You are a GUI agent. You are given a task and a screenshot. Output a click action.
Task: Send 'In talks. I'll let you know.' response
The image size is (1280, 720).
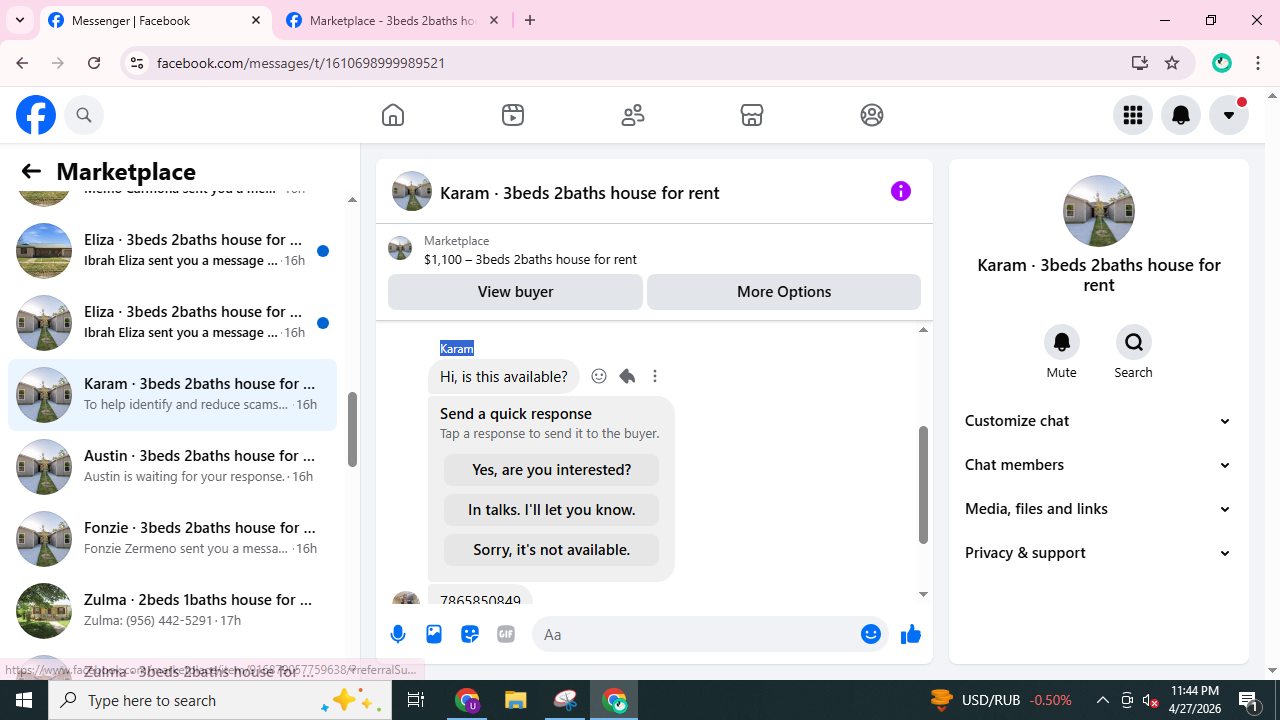click(551, 510)
